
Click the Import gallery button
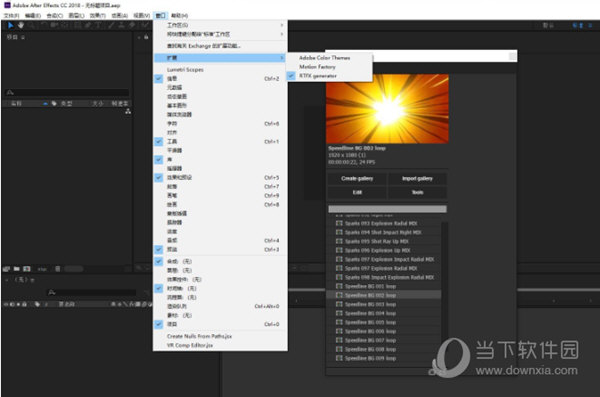tap(417, 179)
